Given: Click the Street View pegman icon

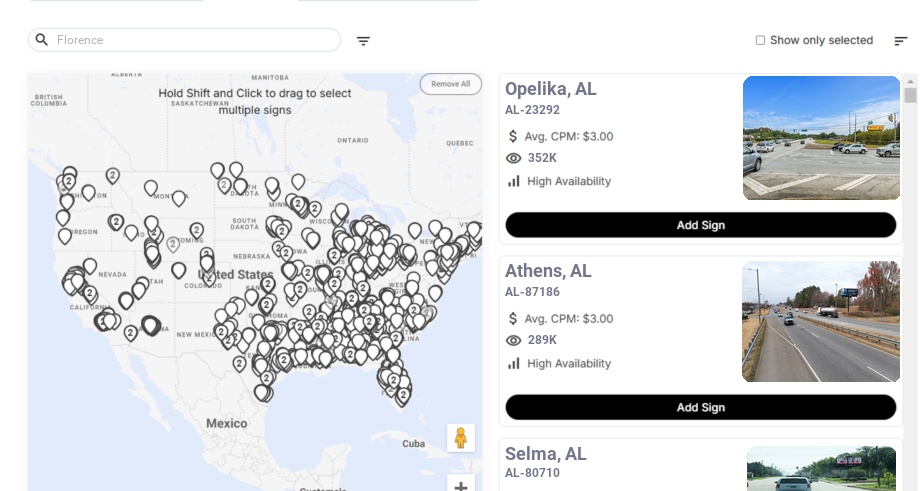Looking at the screenshot, I should point(461,438).
